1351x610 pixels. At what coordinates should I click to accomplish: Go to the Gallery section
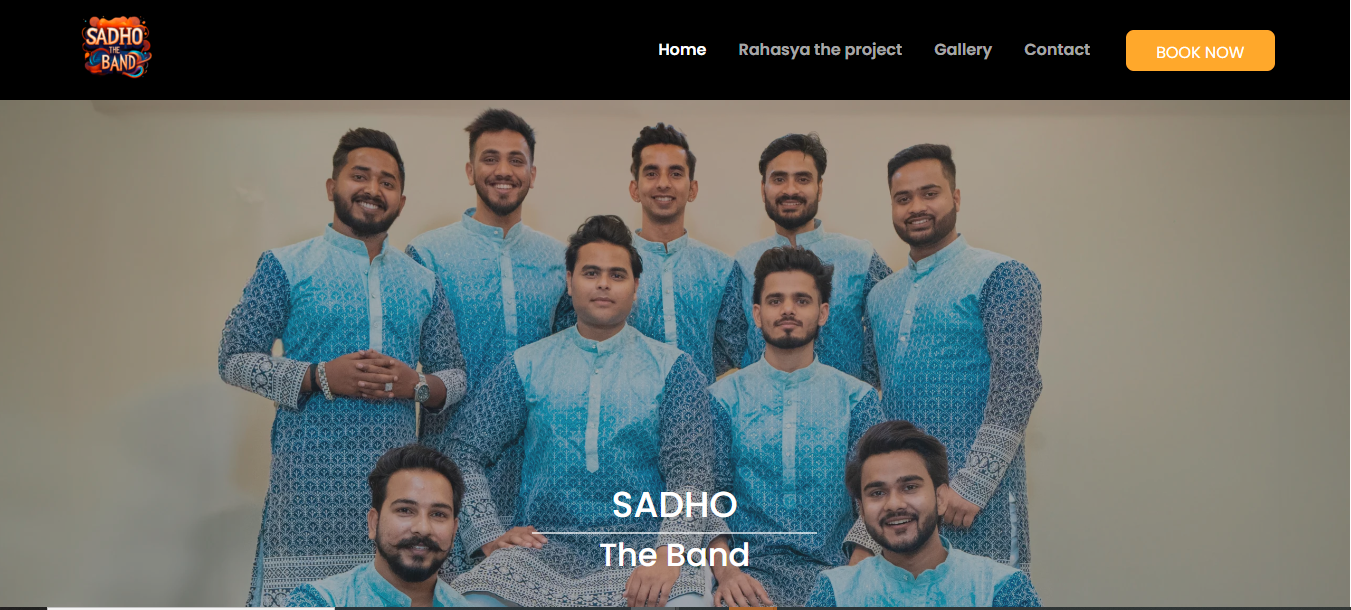pyautogui.click(x=963, y=49)
